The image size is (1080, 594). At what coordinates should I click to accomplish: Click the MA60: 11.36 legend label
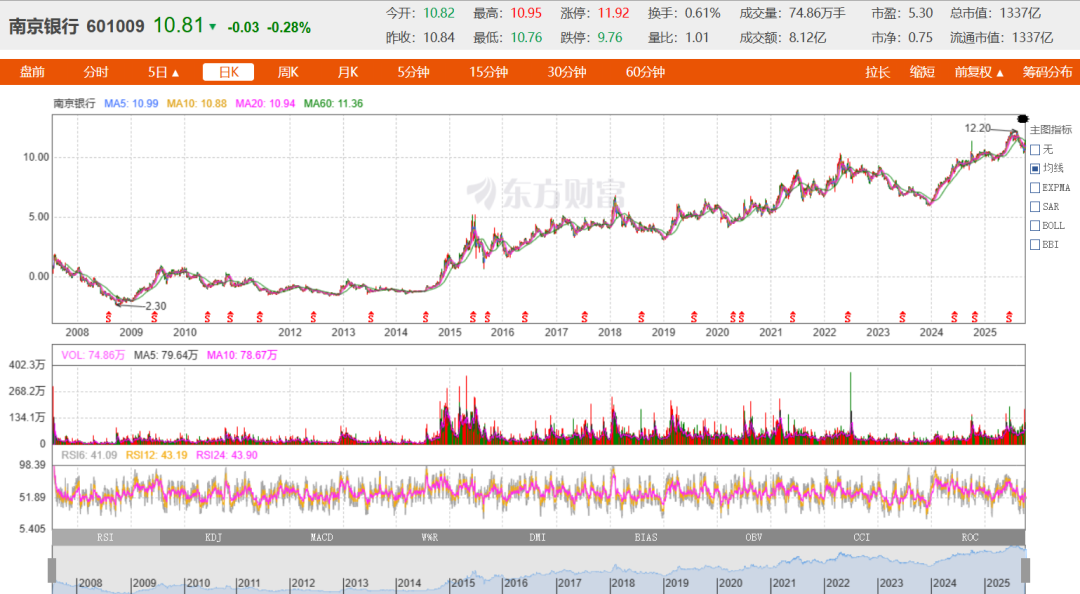(x=333, y=103)
